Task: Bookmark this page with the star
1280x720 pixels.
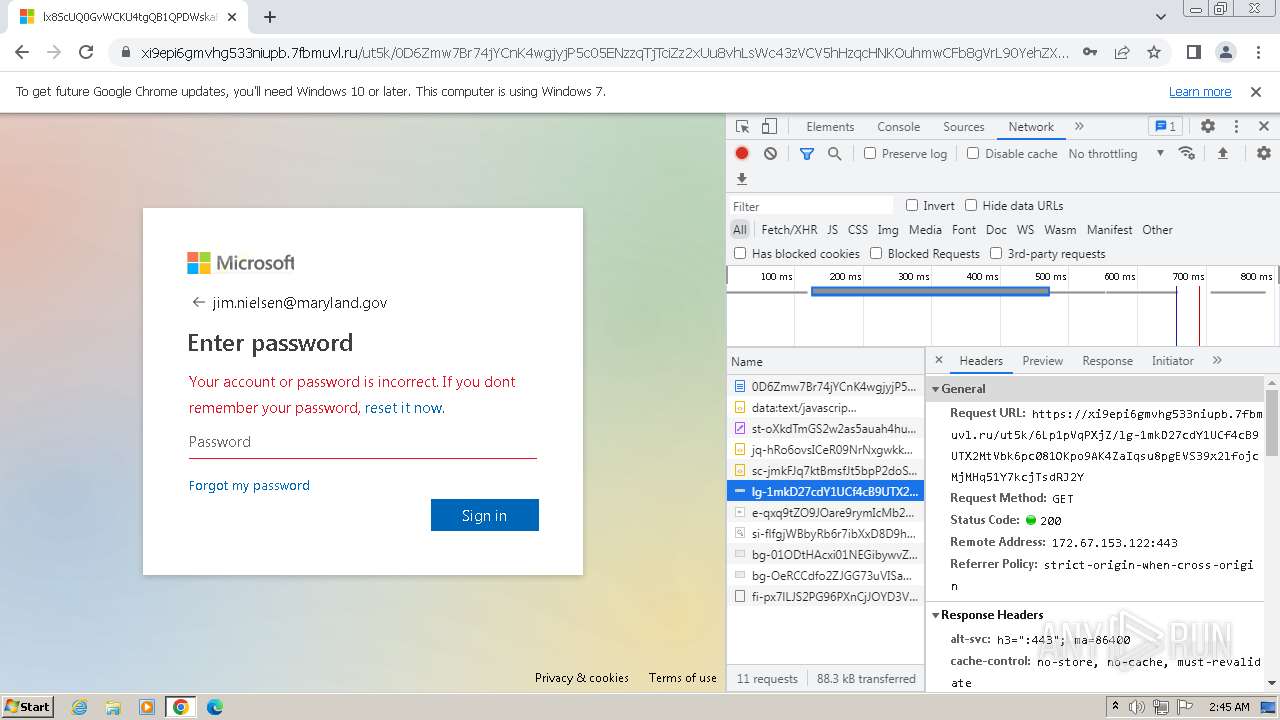Action: pyautogui.click(x=1154, y=52)
